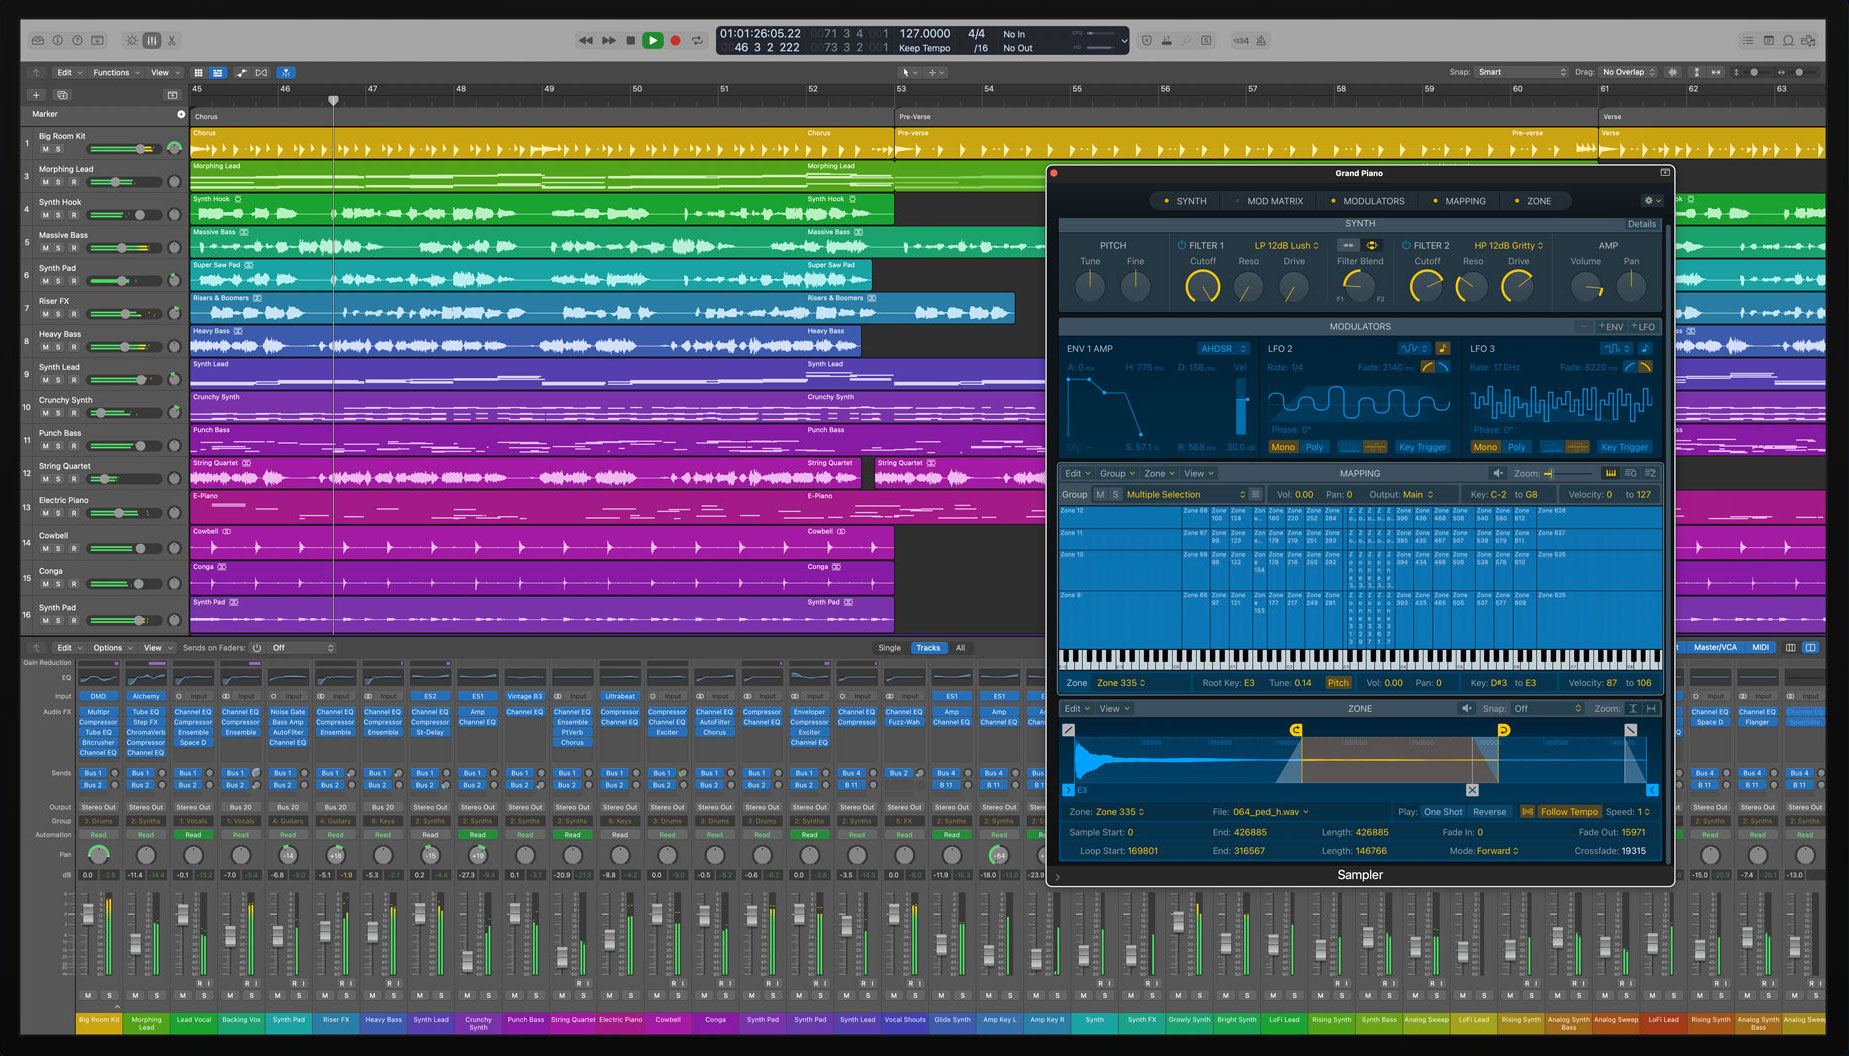Open the tracks area Functions menu

click(x=115, y=73)
